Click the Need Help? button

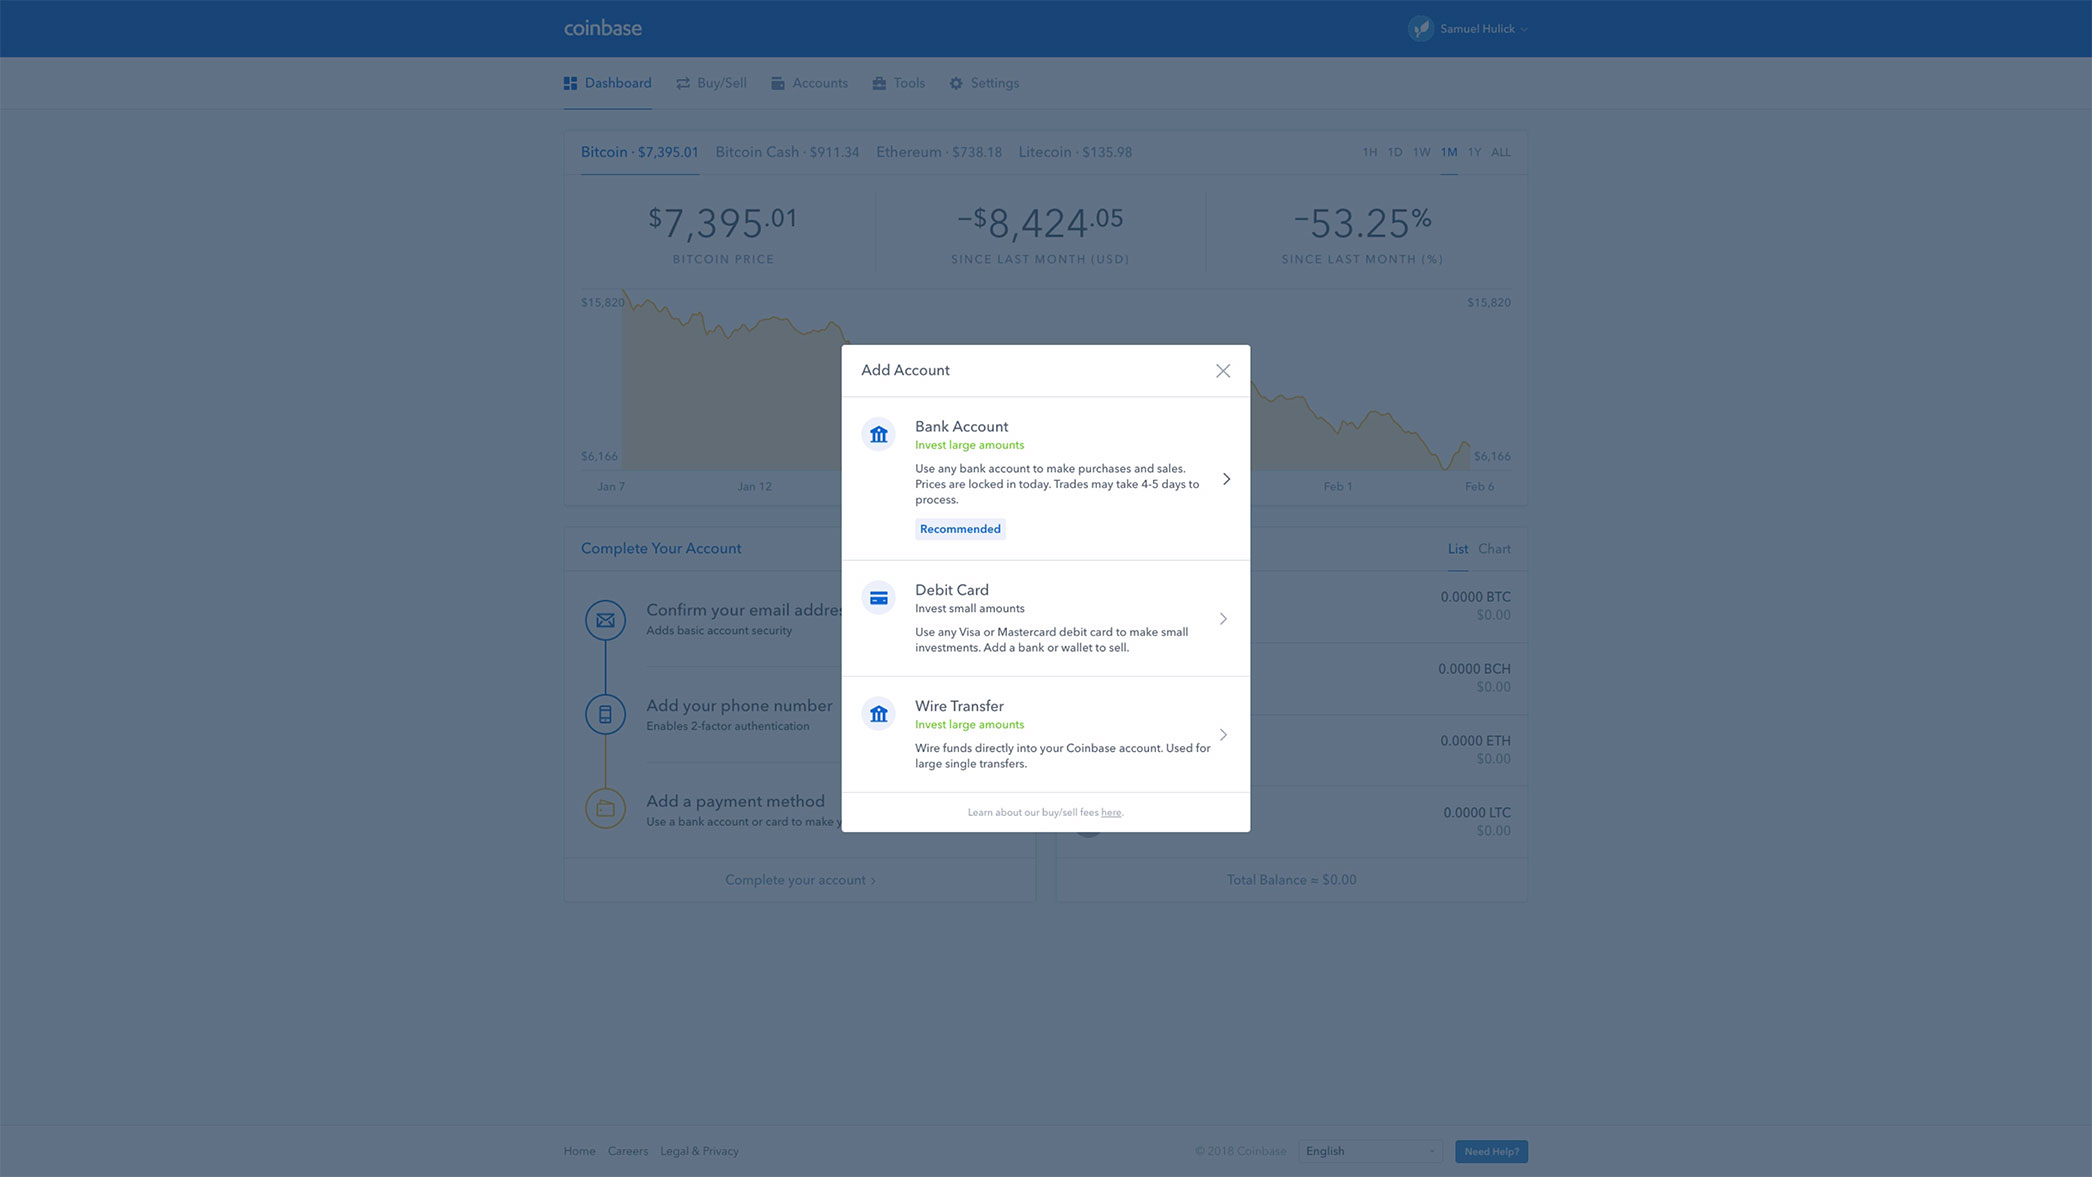click(1491, 1152)
